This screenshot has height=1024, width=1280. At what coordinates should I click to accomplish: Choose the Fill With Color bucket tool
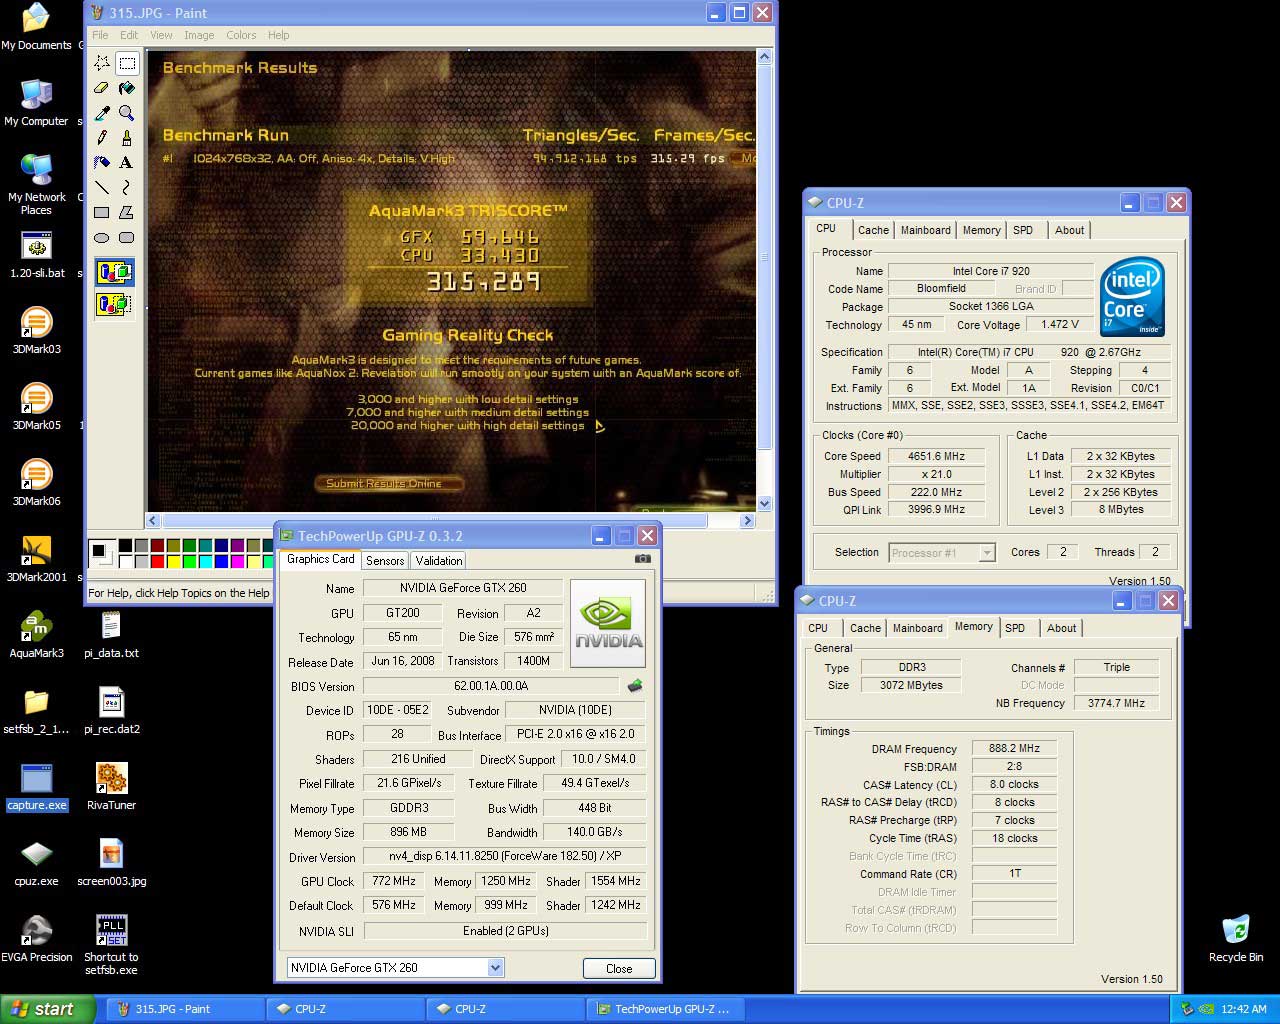coord(127,89)
